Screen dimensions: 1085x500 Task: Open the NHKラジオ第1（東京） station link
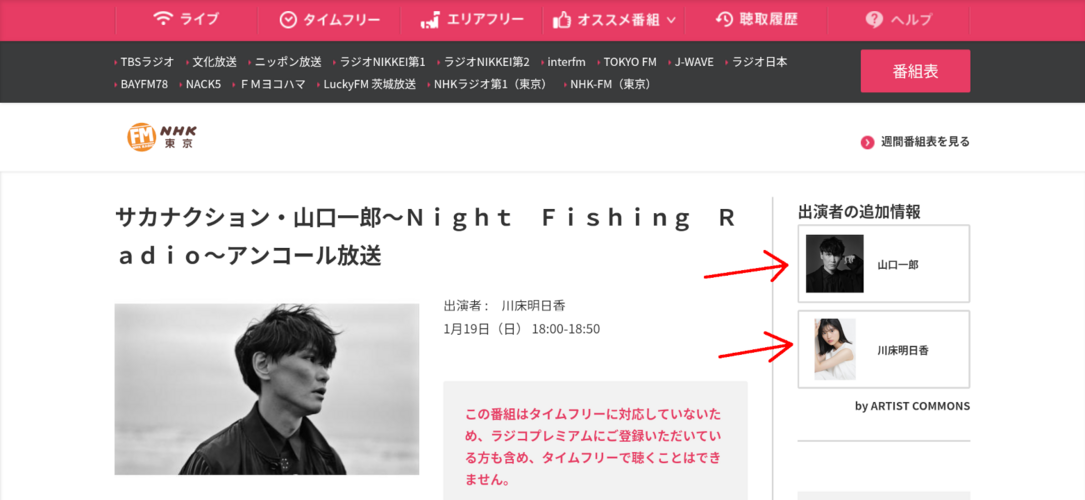click(491, 84)
